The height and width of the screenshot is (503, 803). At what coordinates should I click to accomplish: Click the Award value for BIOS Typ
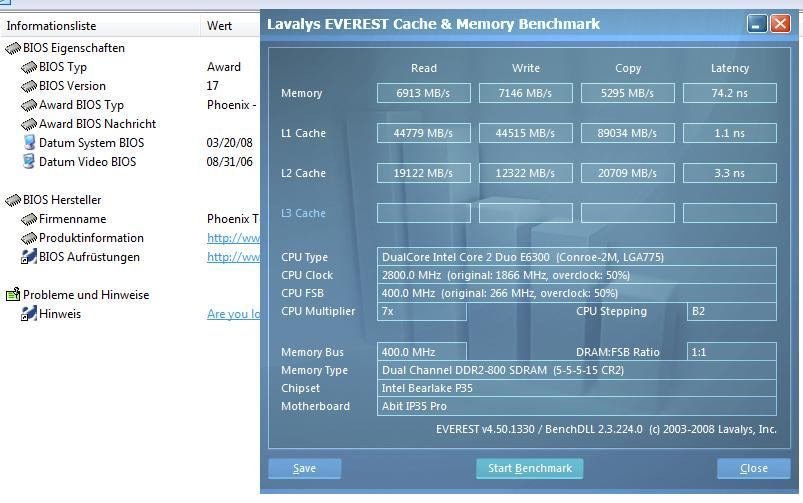224,67
